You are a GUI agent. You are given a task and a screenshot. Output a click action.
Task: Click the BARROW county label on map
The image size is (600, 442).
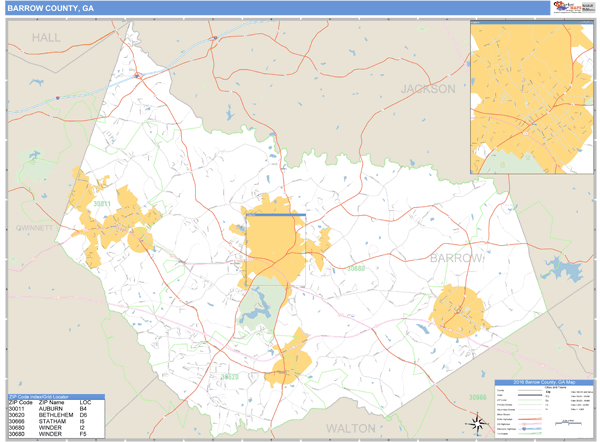(x=457, y=258)
